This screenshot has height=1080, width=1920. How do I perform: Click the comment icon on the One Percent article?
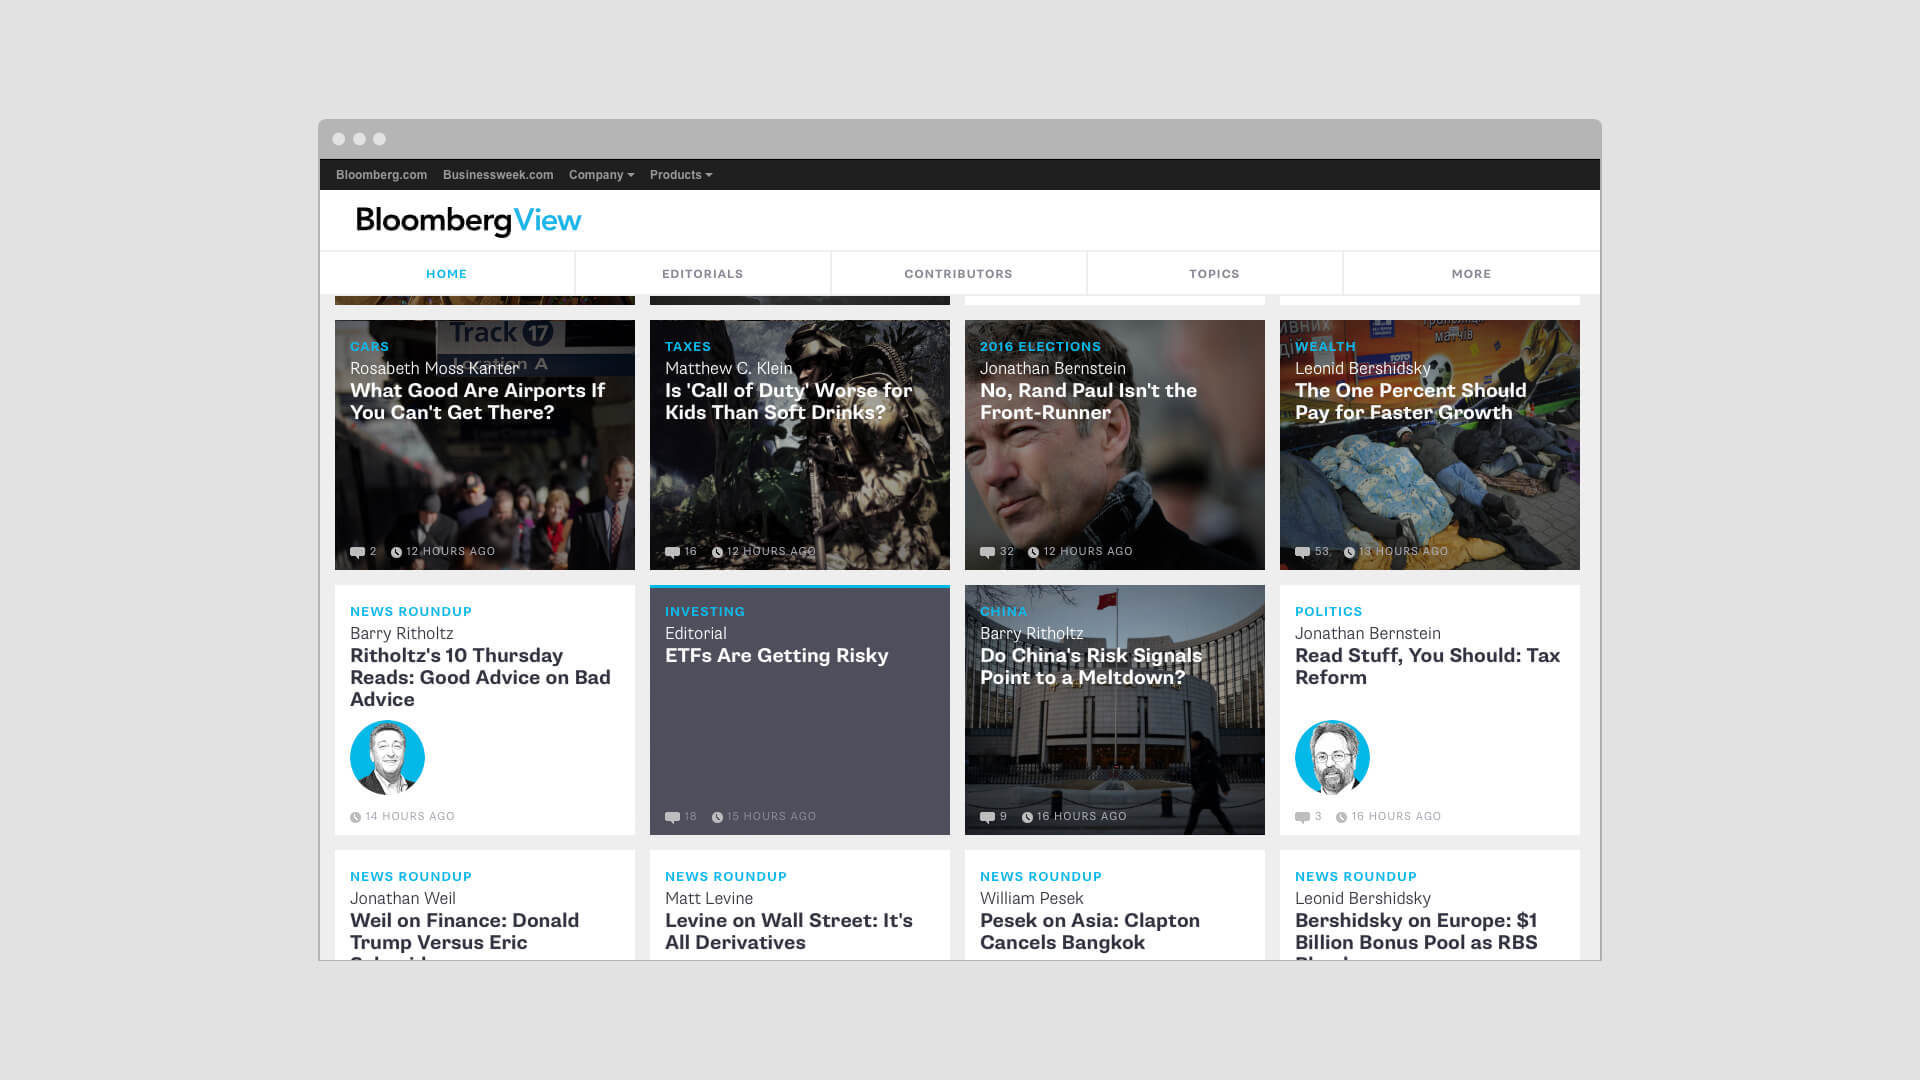point(1302,552)
